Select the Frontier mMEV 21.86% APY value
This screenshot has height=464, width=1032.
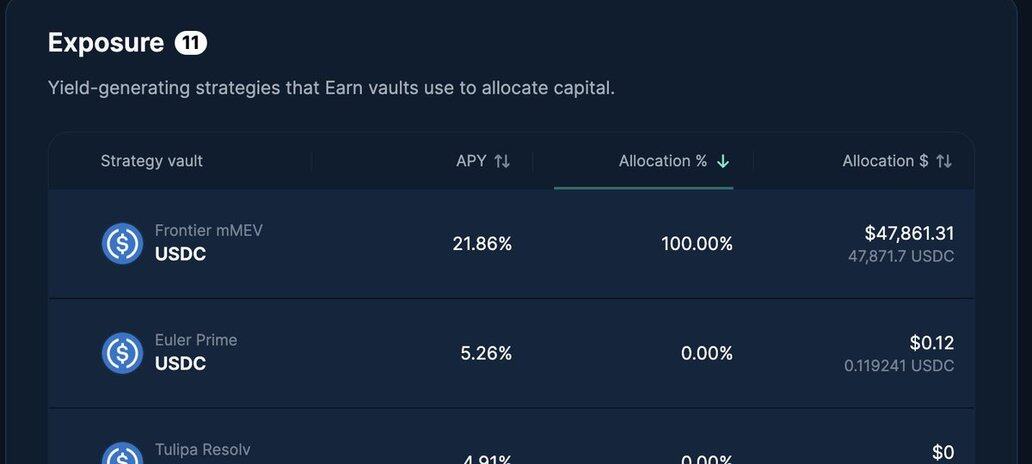point(482,244)
